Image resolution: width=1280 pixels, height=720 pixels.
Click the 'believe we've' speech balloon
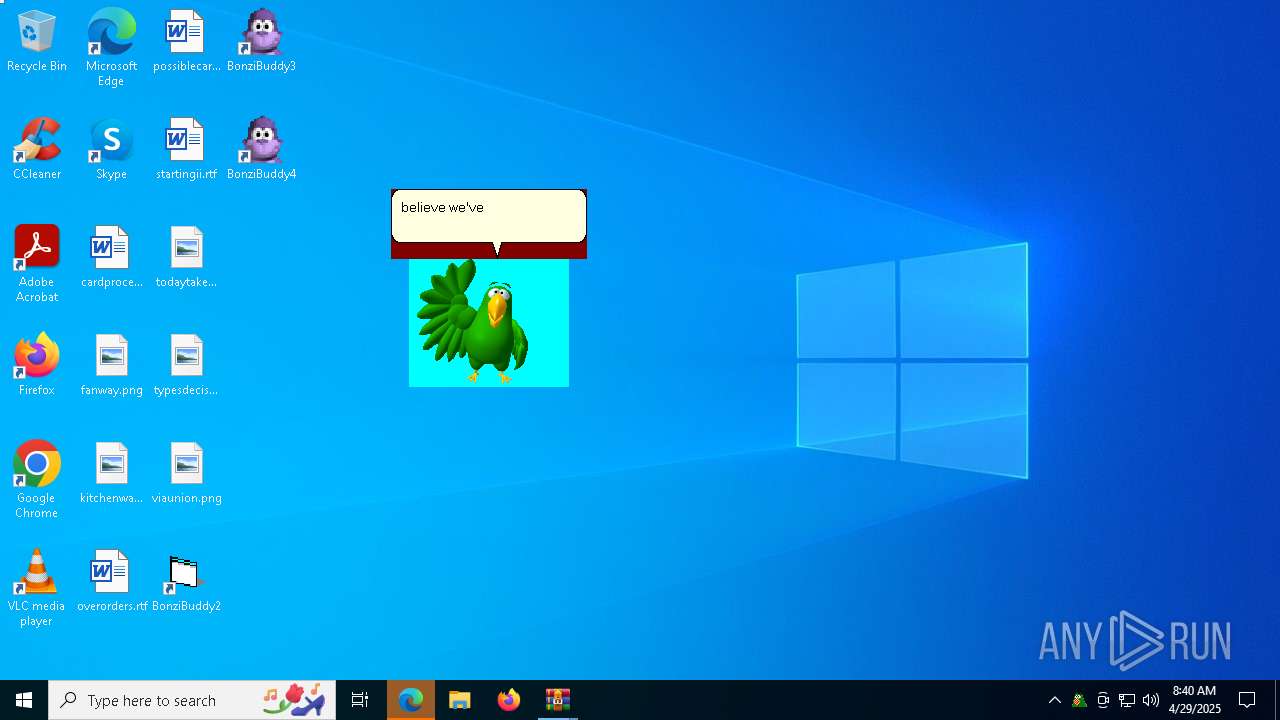488,216
